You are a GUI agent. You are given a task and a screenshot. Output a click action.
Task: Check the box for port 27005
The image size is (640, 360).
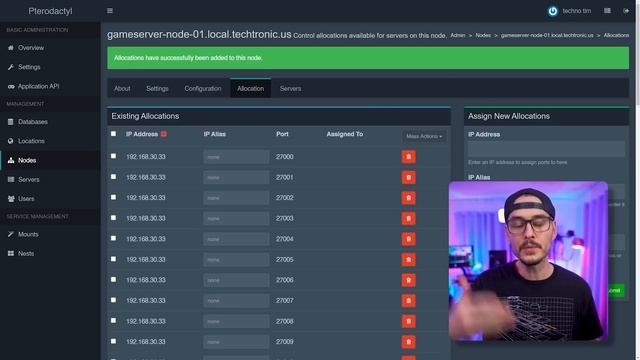click(113, 259)
